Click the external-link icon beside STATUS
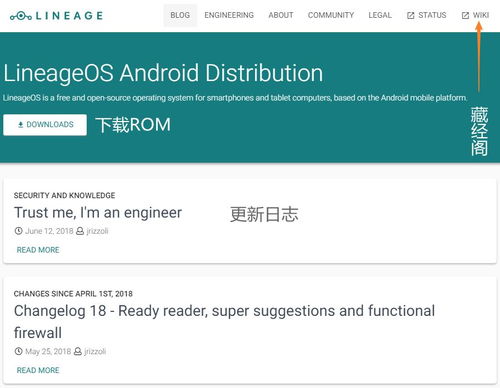Viewport: 500px width, 388px height. (411, 15)
